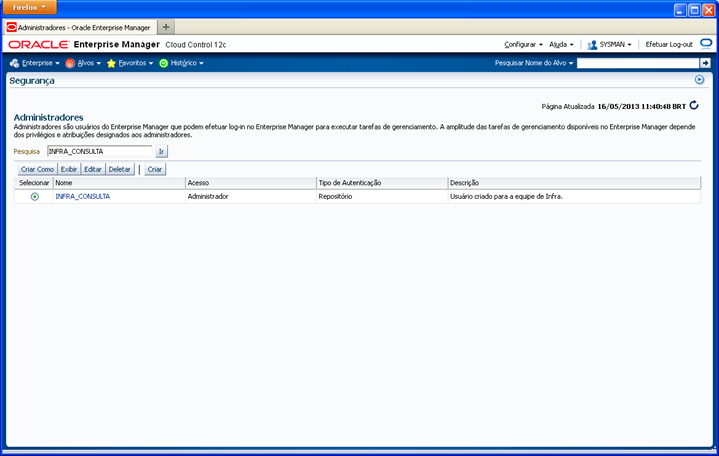The height and width of the screenshot is (456, 719).
Task: Open the Enterprise menu
Action: pyautogui.click(x=41, y=63)
